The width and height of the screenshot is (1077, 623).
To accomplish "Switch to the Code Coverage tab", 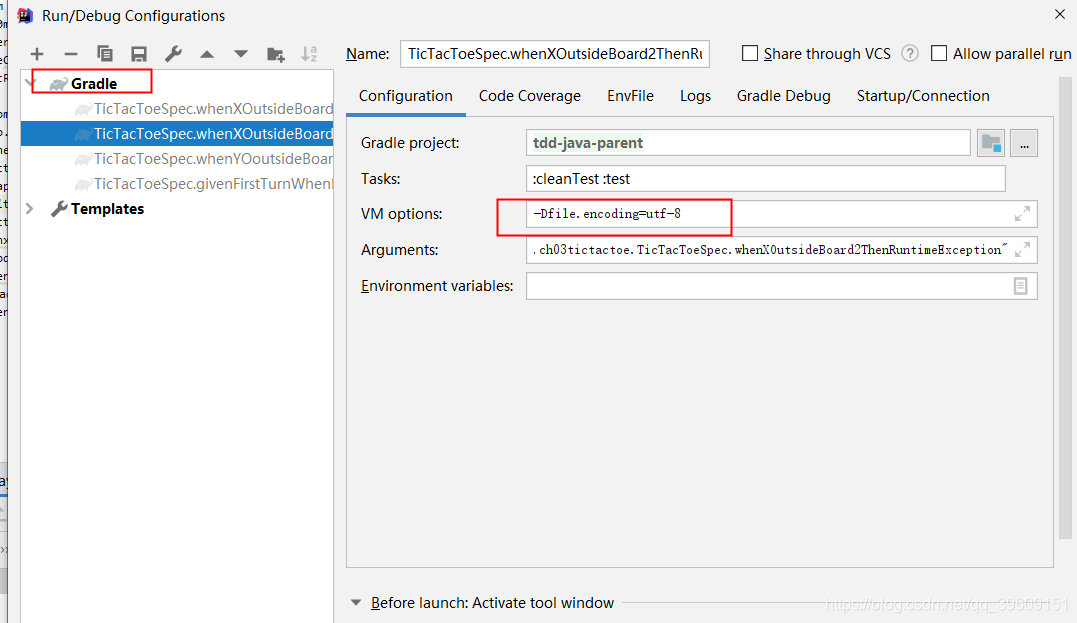I will 529,95.
